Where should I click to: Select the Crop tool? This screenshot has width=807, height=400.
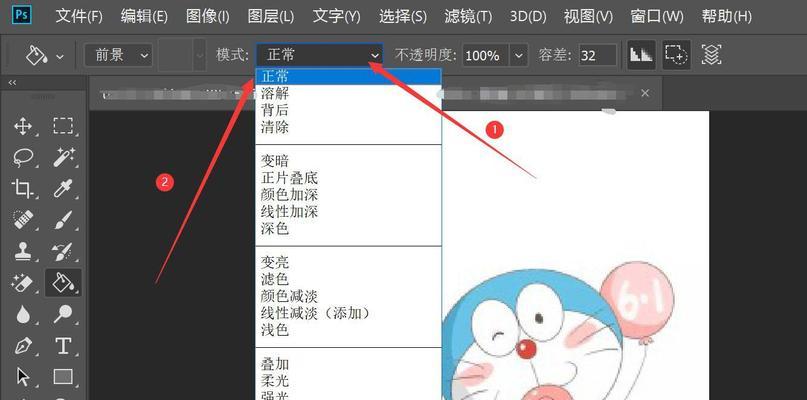pyautogui.click(x=23, y=189)
